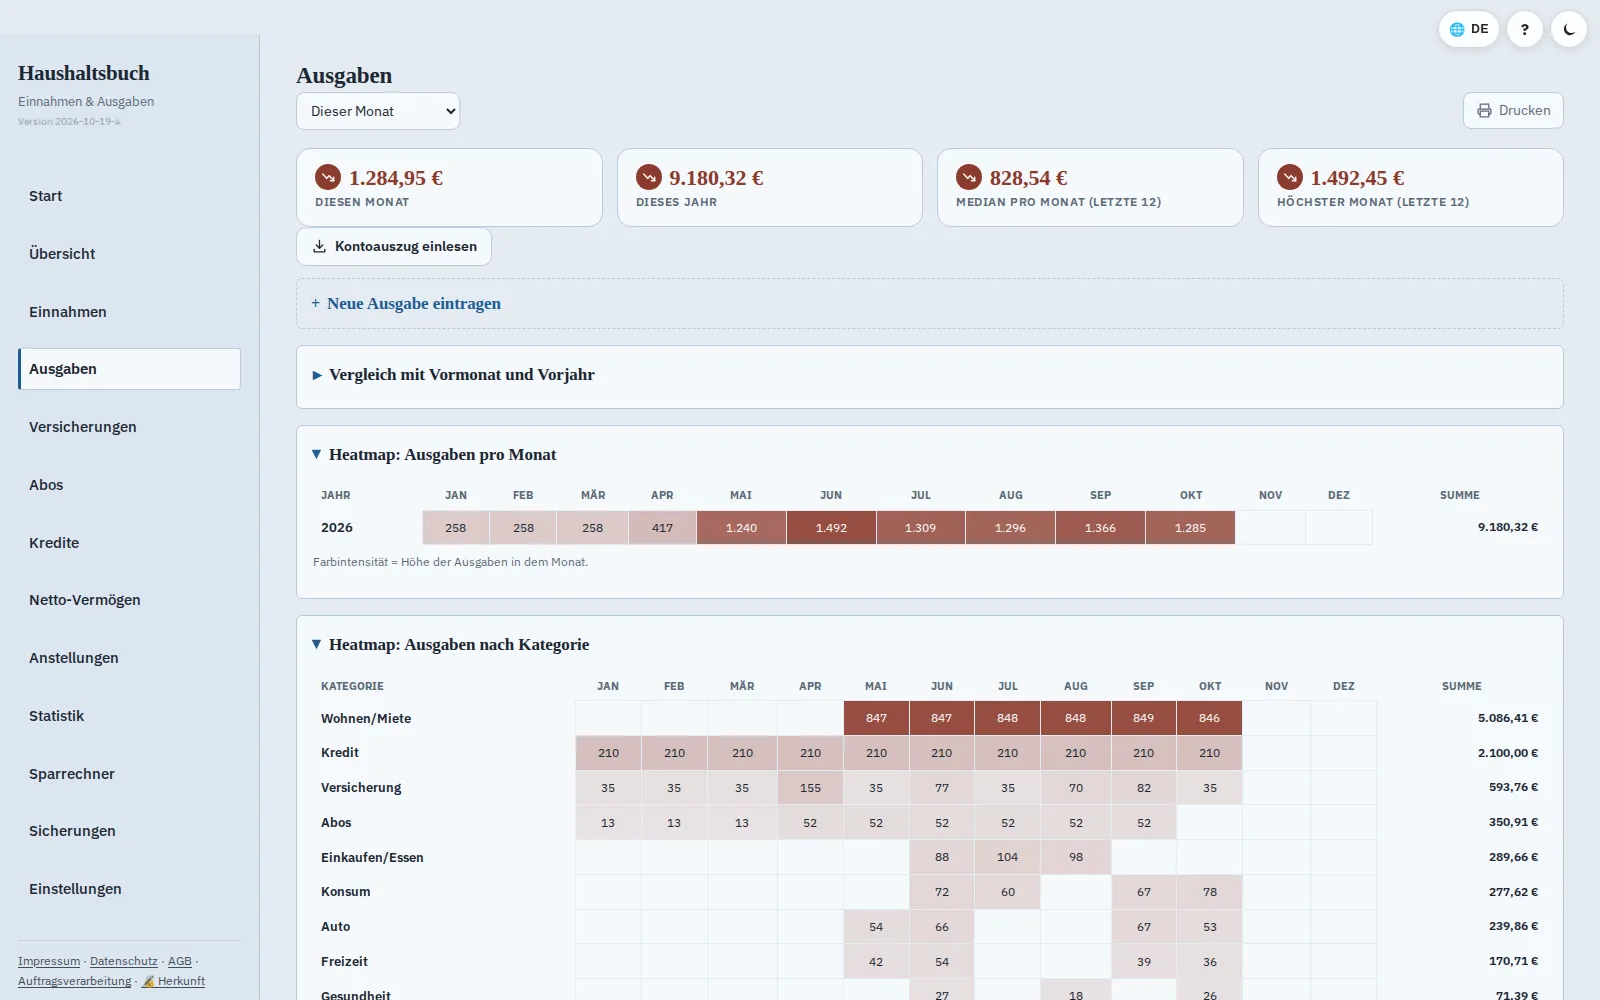
Task: Go to Netto-Vermögen in the sidebar
Action: [x=129, y=600]
